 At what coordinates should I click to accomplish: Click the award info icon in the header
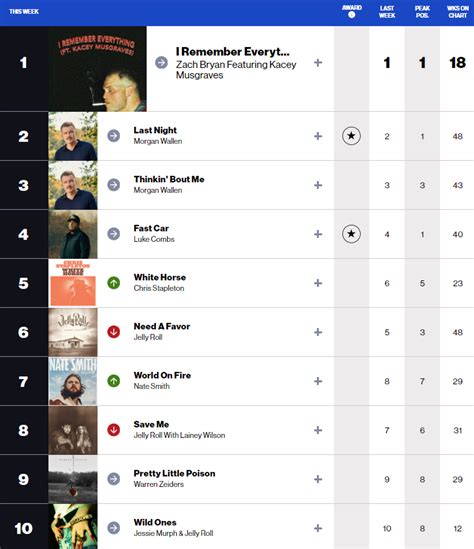coord(352,15)
